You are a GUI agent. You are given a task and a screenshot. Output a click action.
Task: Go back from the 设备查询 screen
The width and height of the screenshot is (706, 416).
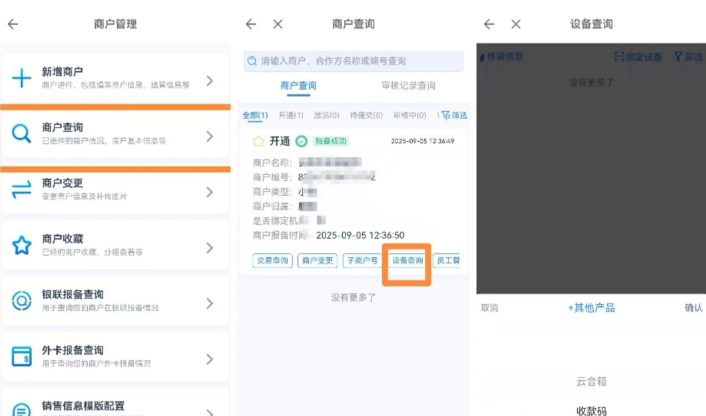coord(489,24)
